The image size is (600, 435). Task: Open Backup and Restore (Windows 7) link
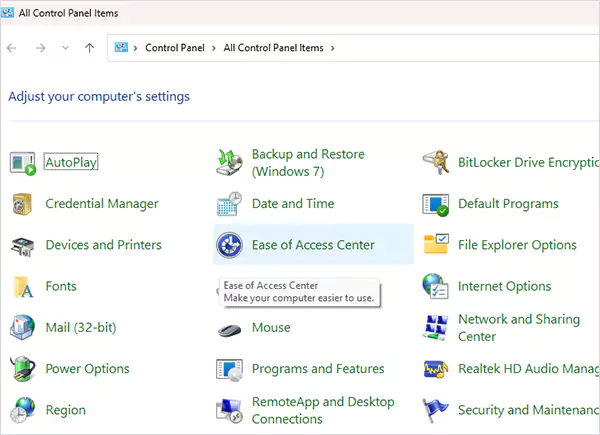click(x=308, y=163)
